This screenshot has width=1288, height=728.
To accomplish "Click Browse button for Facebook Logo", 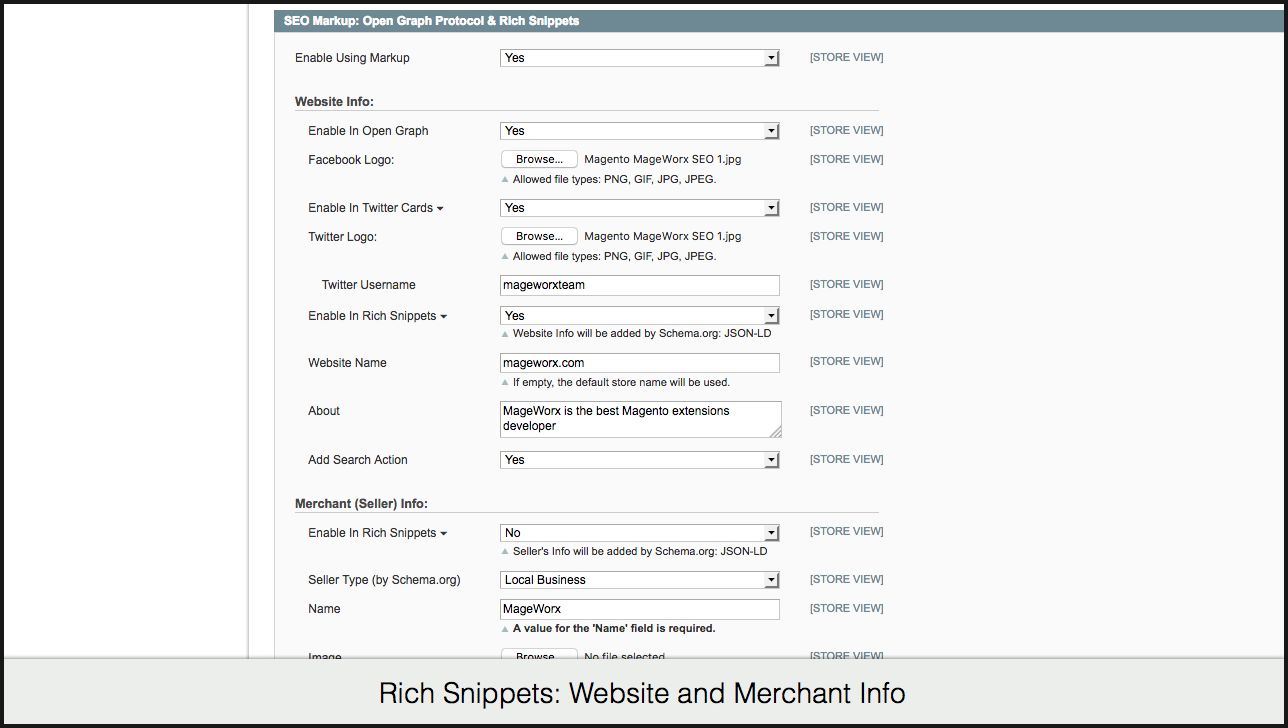I will (x=539, y=159).
